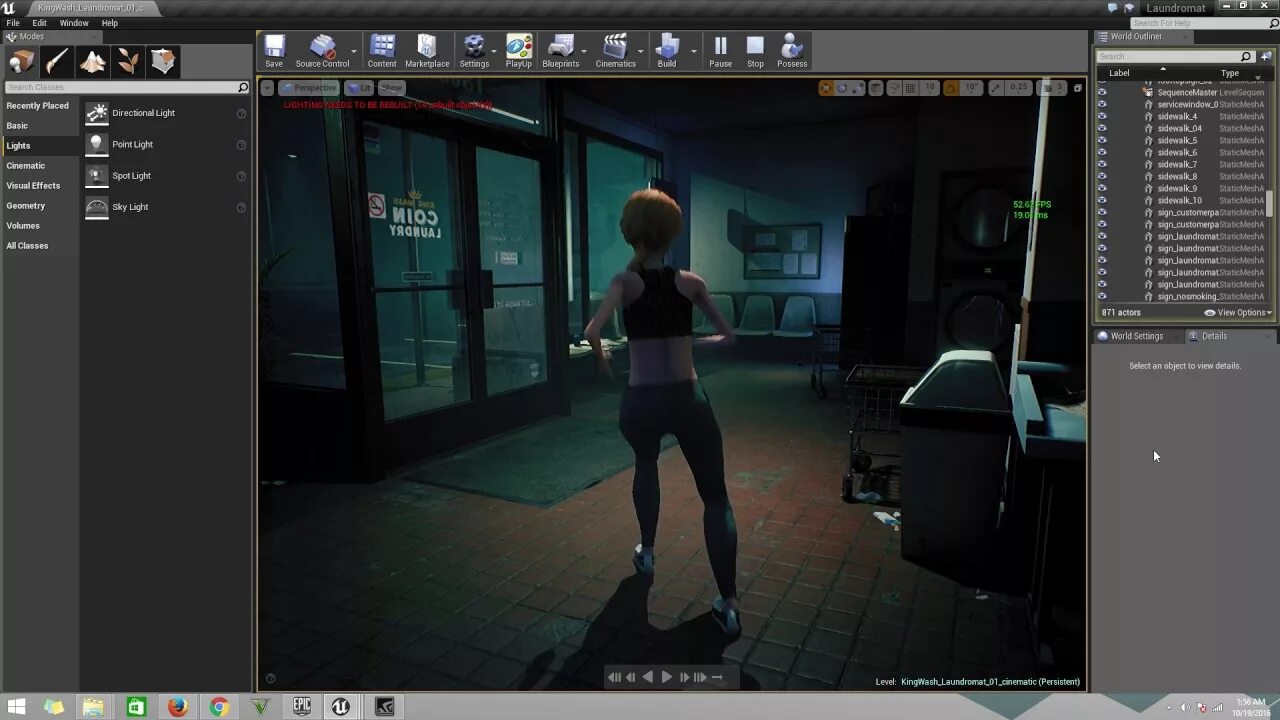The height and width of the screenshot is (720, 1280).
Task: Click the viewport rotate gizmo icon
Action: pos(842,88)
